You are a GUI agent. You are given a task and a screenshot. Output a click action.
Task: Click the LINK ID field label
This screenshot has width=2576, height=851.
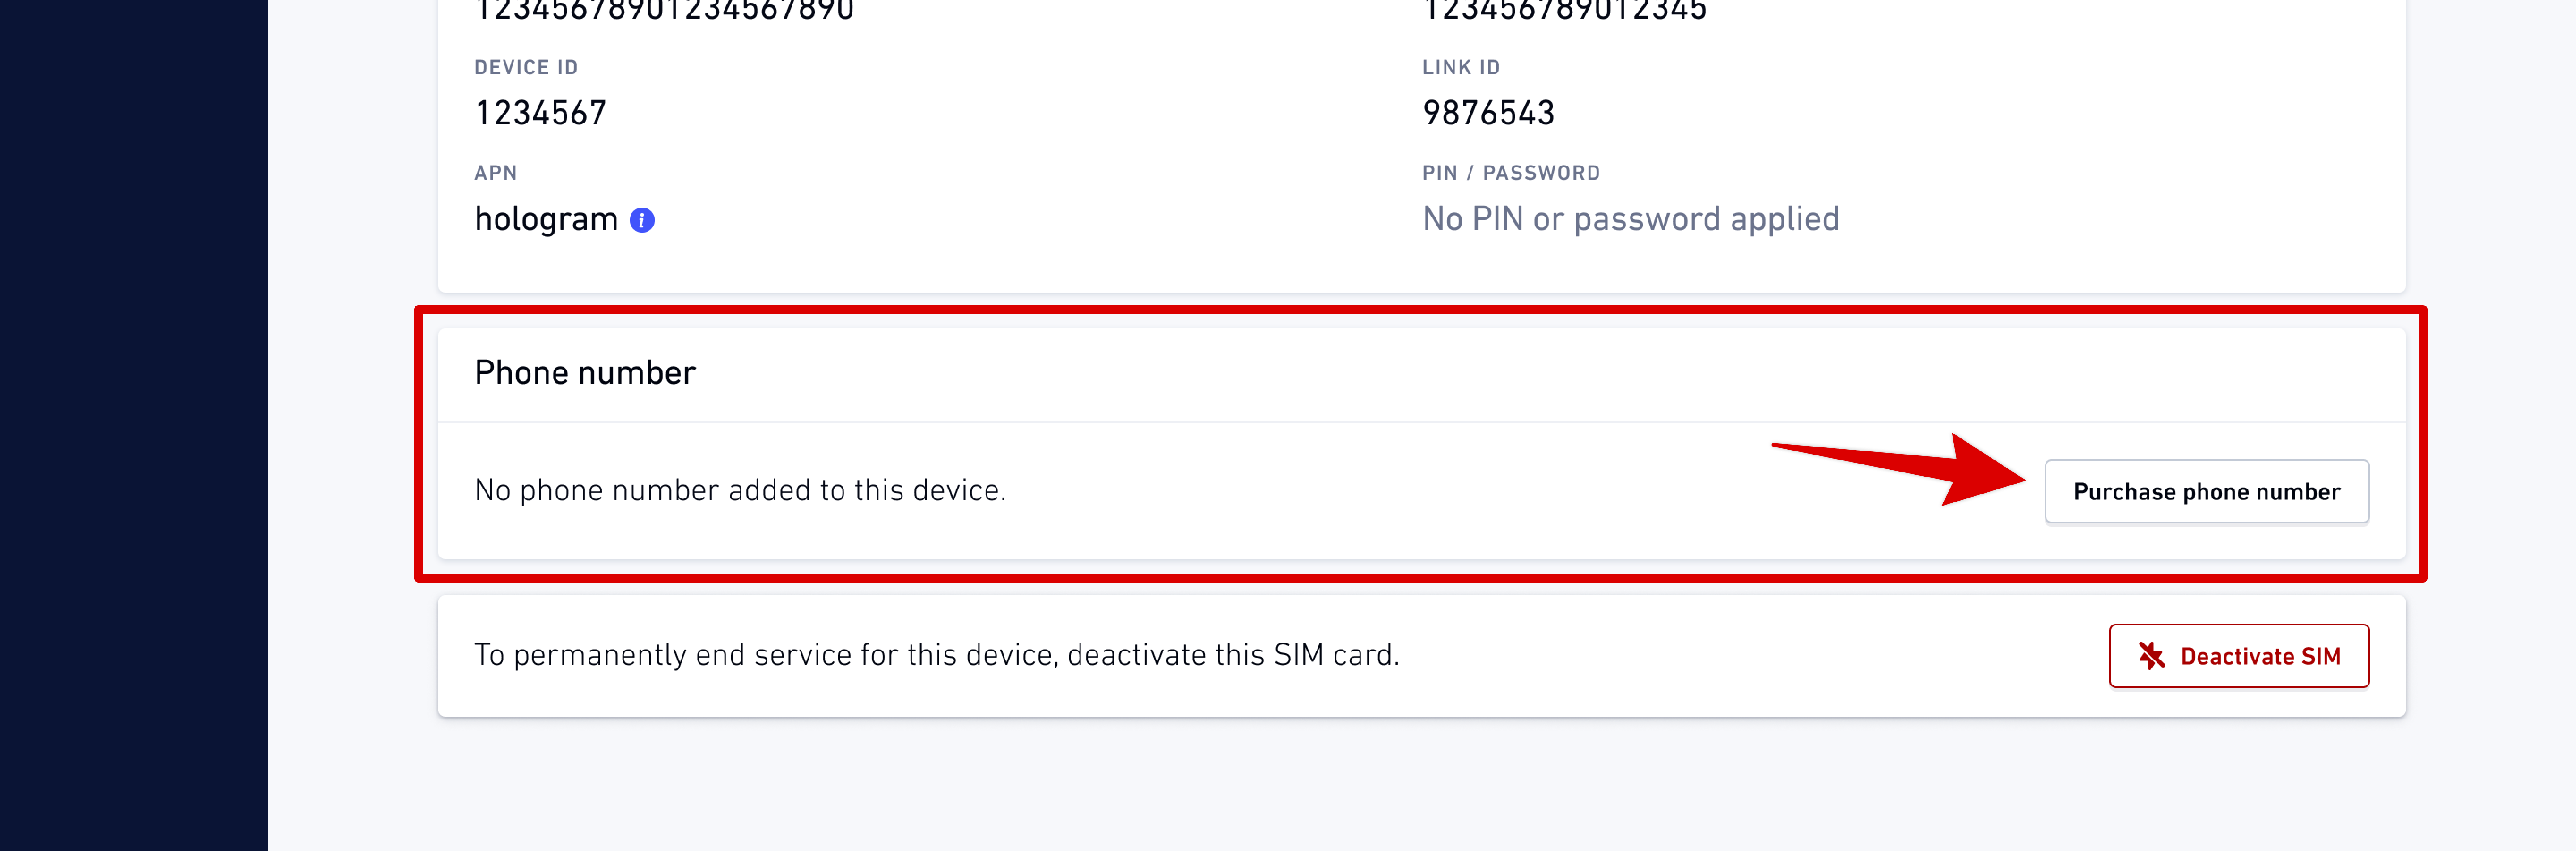1461,67
